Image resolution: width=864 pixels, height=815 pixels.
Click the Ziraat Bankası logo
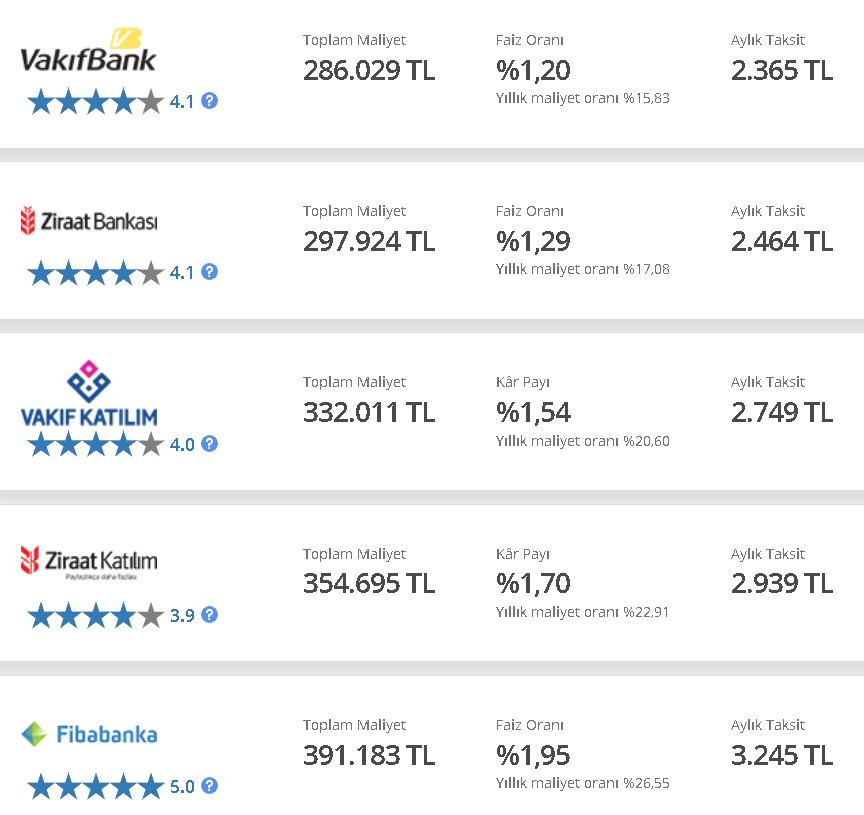[x=89, y=221]
